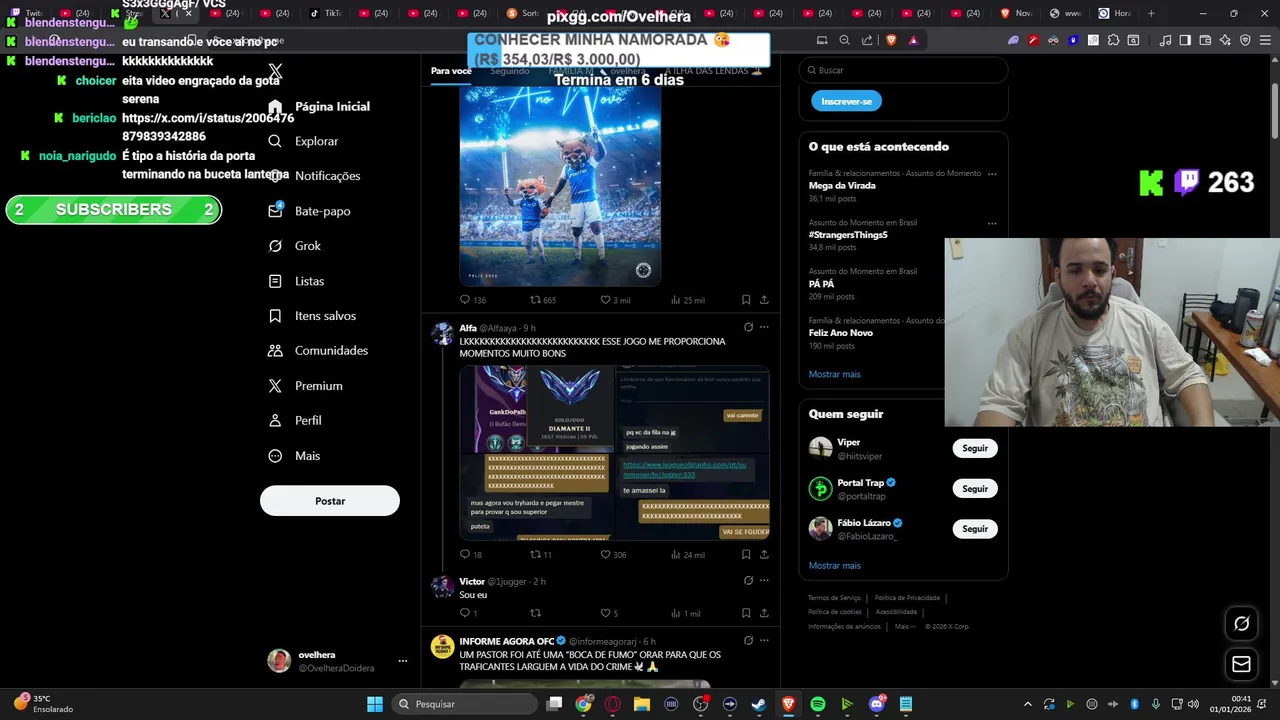Image resolution: width=1280 pixels, height=720 pixels.
Task: Open the browser extensions puzzle icon
Action: tap(1113, 40)
